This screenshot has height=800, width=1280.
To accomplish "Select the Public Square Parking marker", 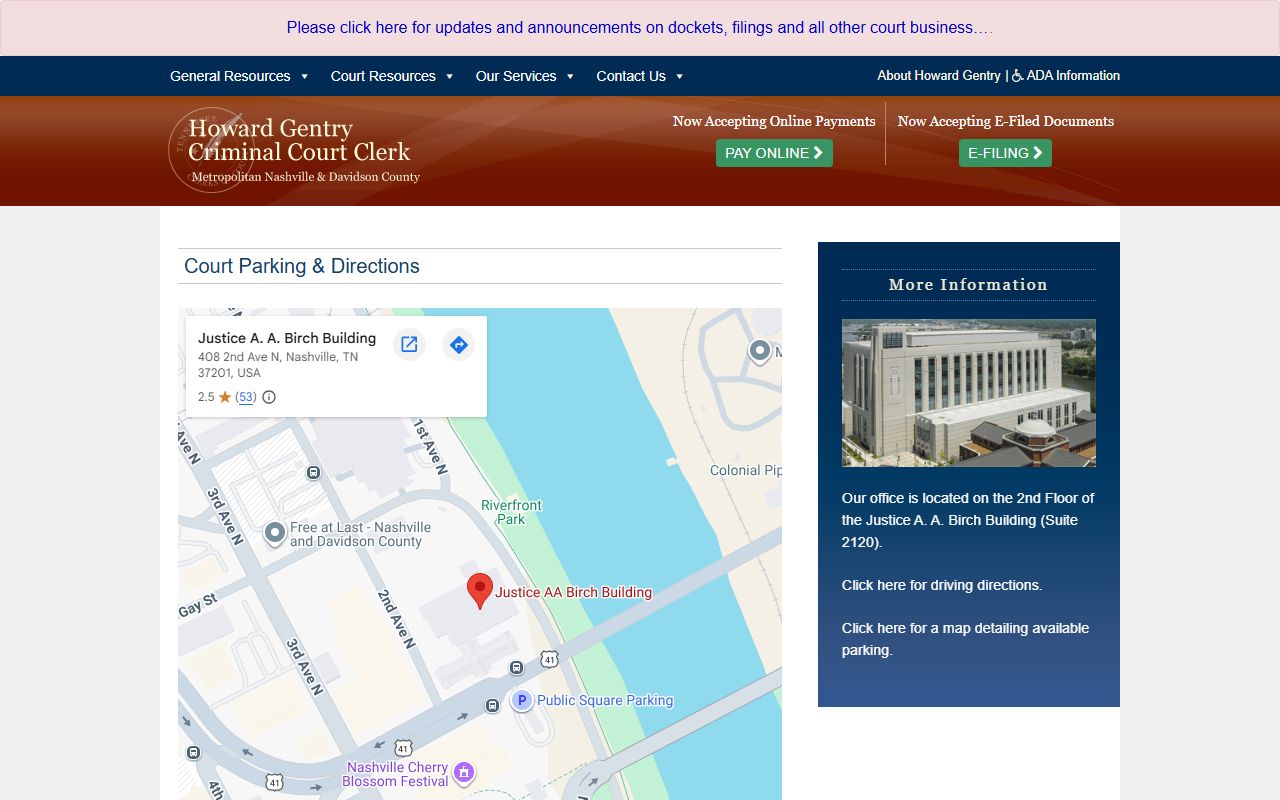I will click(x=521, y=700).
